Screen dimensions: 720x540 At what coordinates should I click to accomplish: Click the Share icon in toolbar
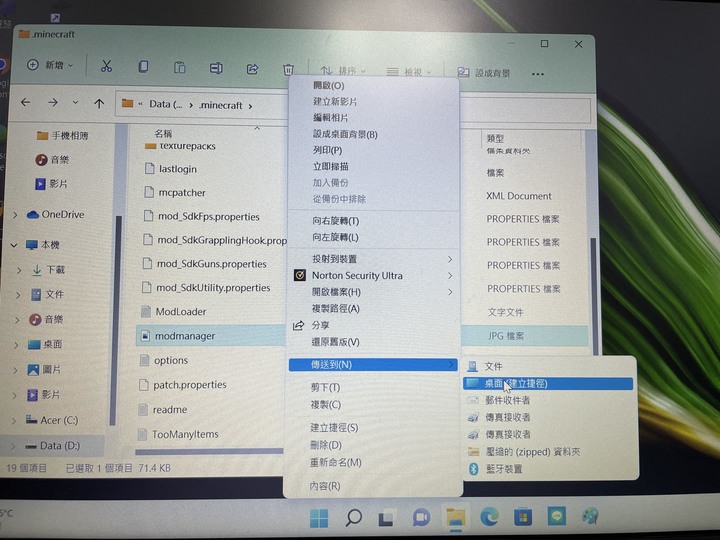[x=252, y=69]
